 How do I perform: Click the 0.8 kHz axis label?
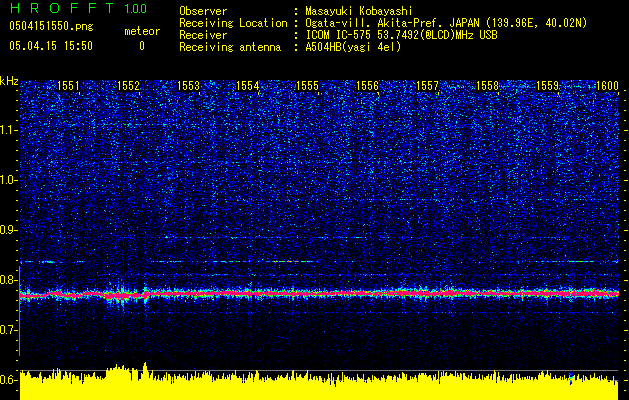tap(8, 280)
